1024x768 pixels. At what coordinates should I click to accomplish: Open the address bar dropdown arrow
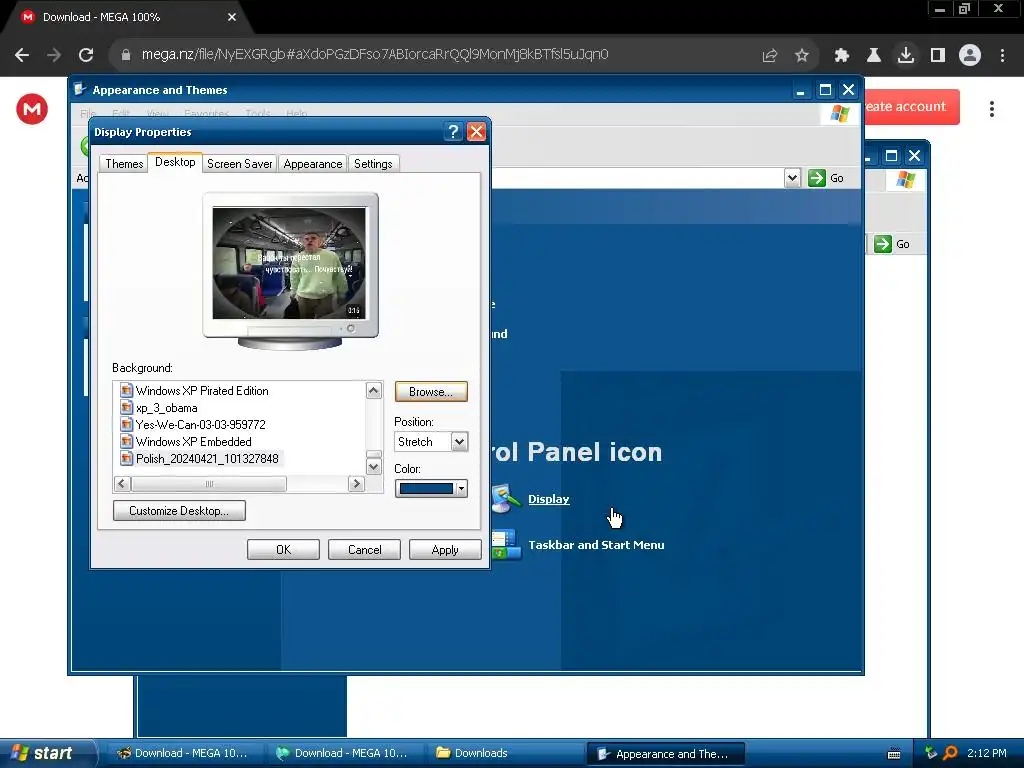[792, 178]
